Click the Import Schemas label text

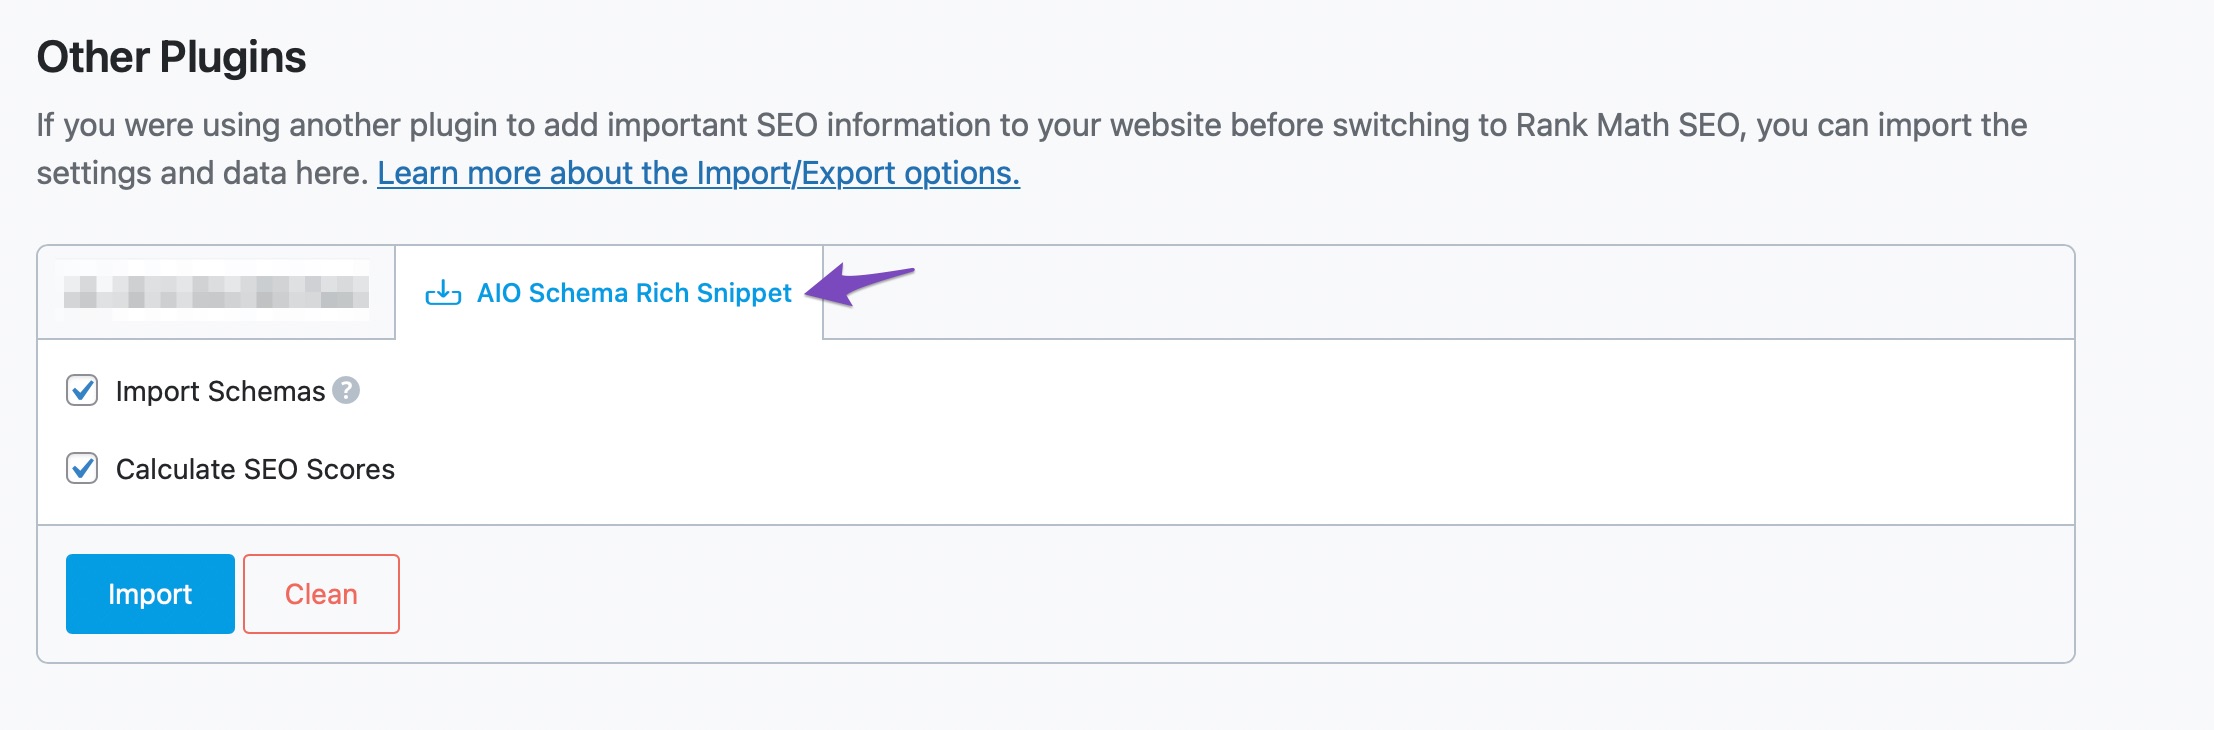click(x=220, y=391)
